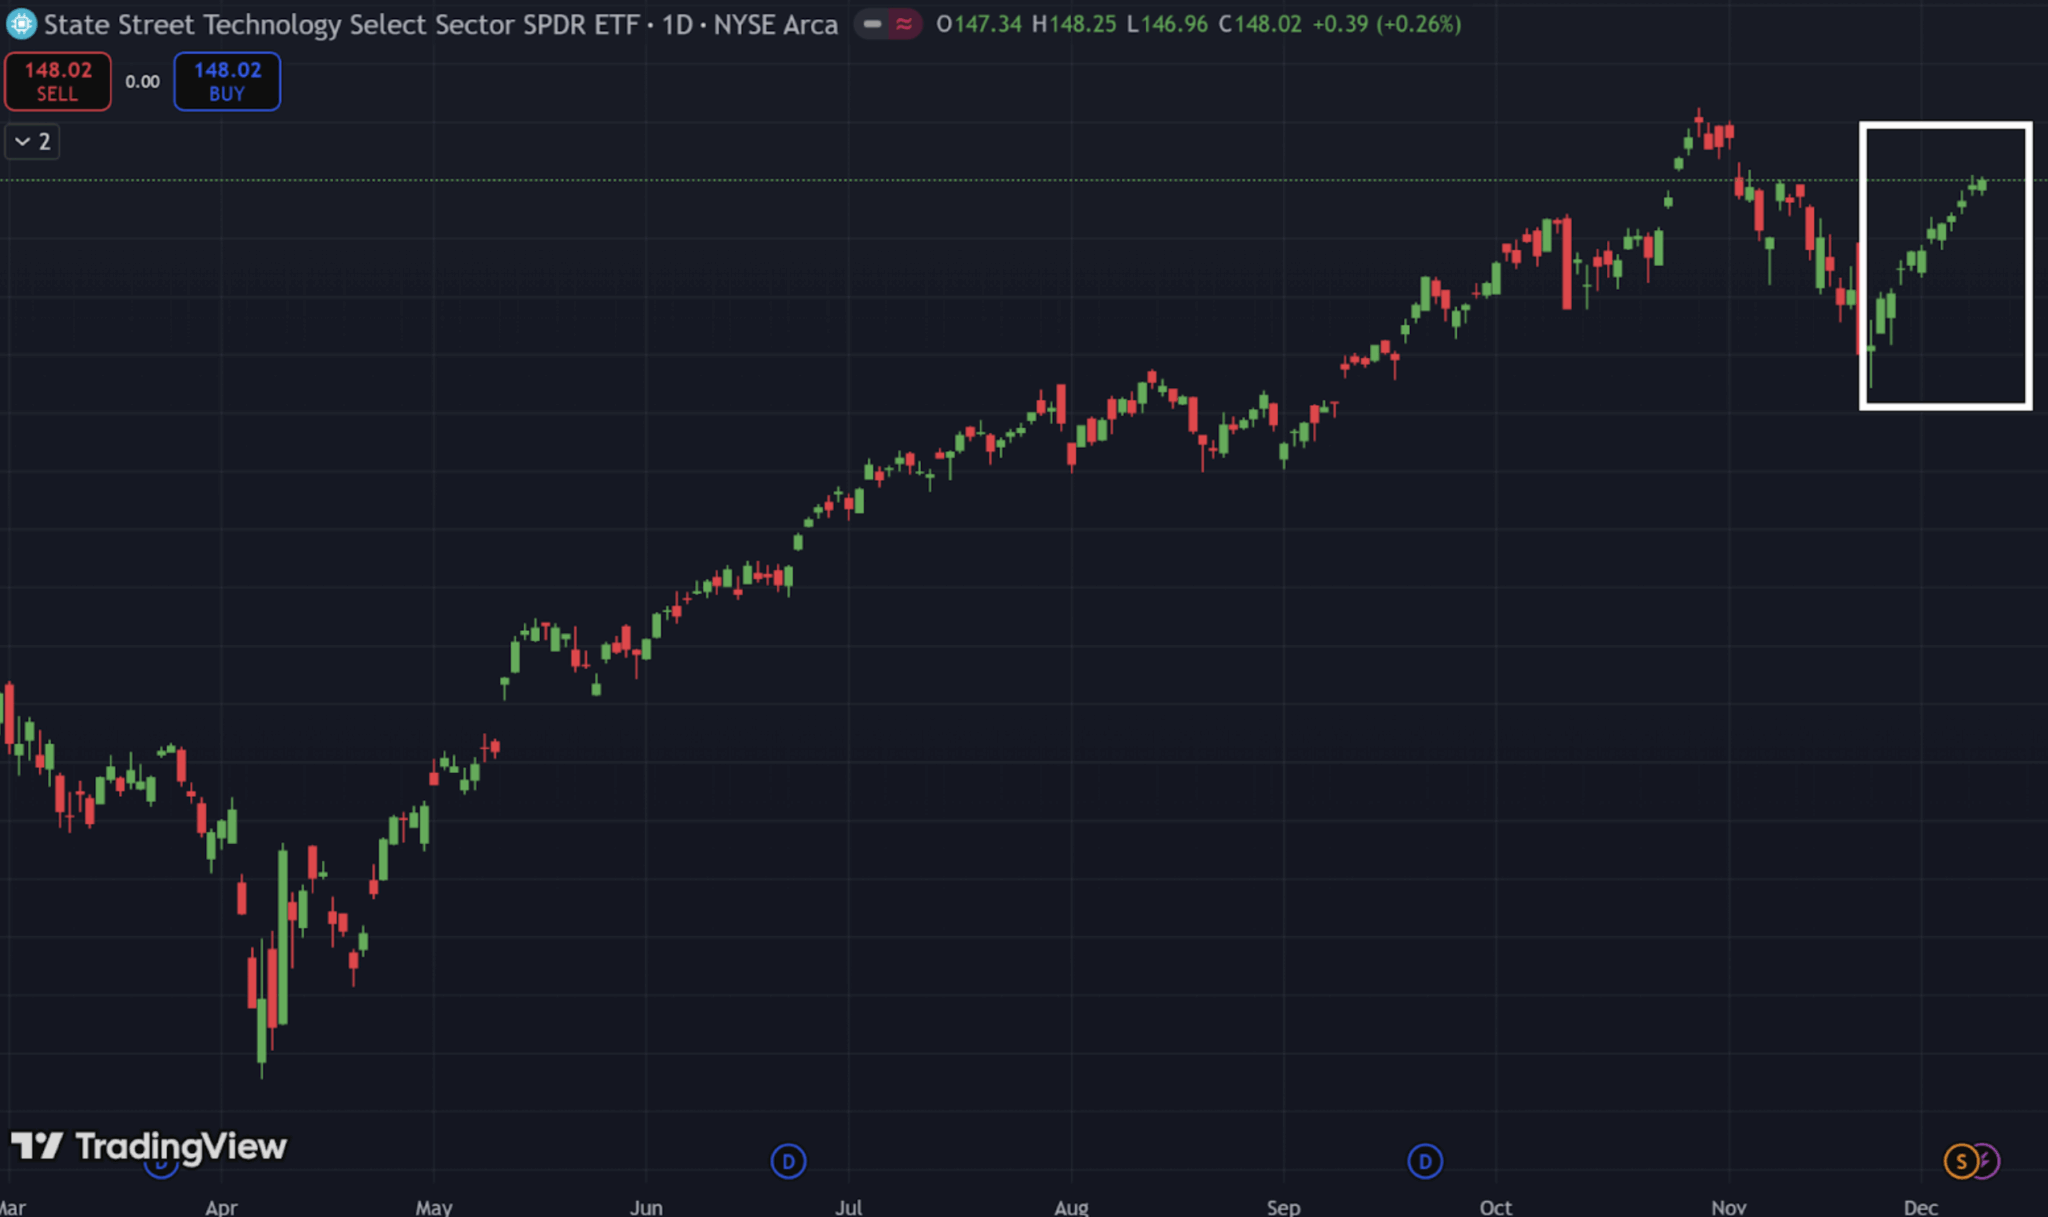Screen dimensions: 2048x1217
Task: Click inside the white highlighted rectangle annotation
Action: click(x=1945, y=265)
